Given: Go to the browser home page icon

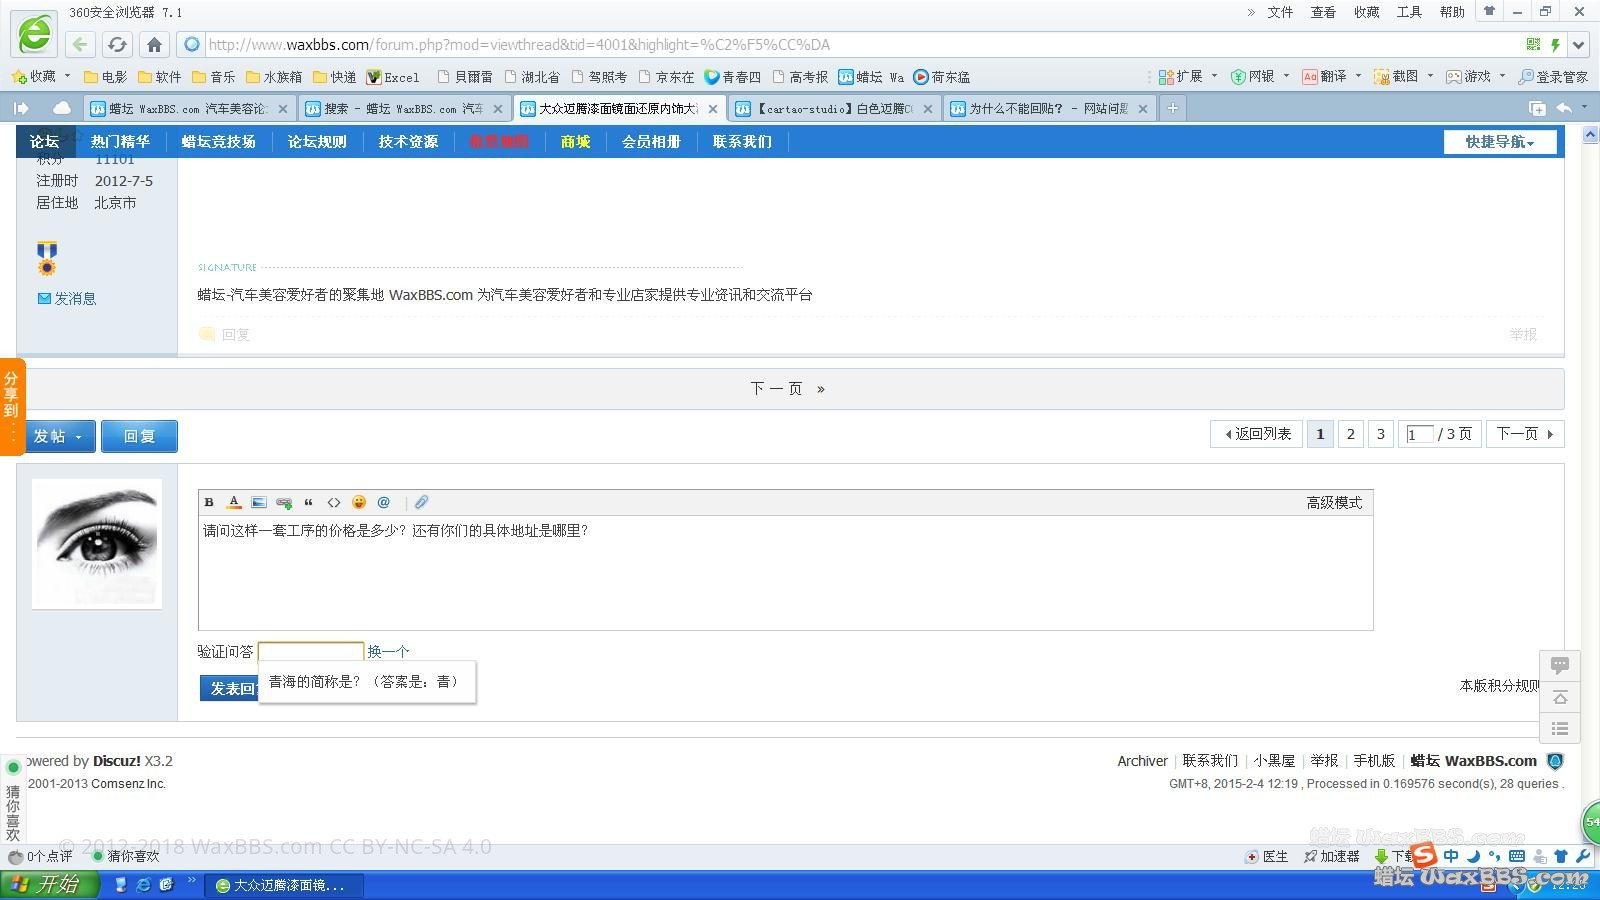Looking at the screenshot, I should point(154,44).
